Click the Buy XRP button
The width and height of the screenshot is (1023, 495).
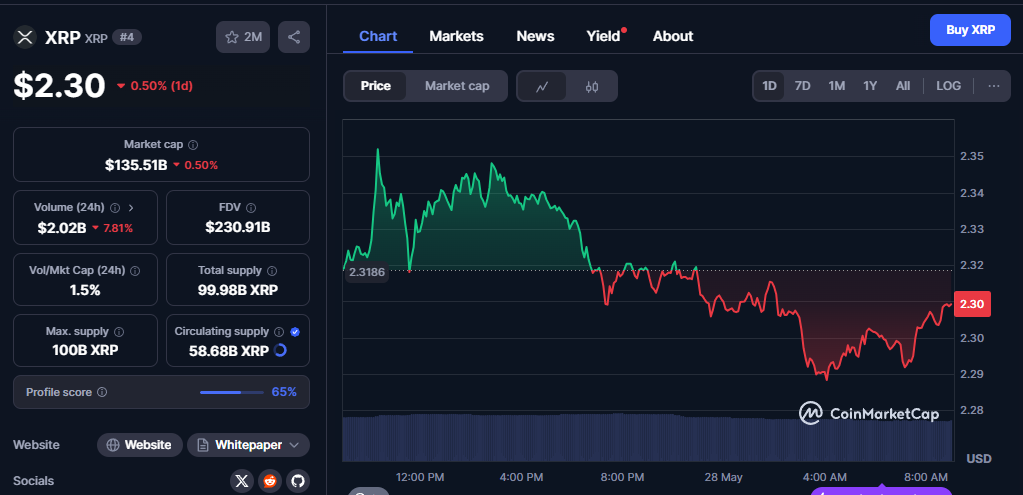(970, 30)
